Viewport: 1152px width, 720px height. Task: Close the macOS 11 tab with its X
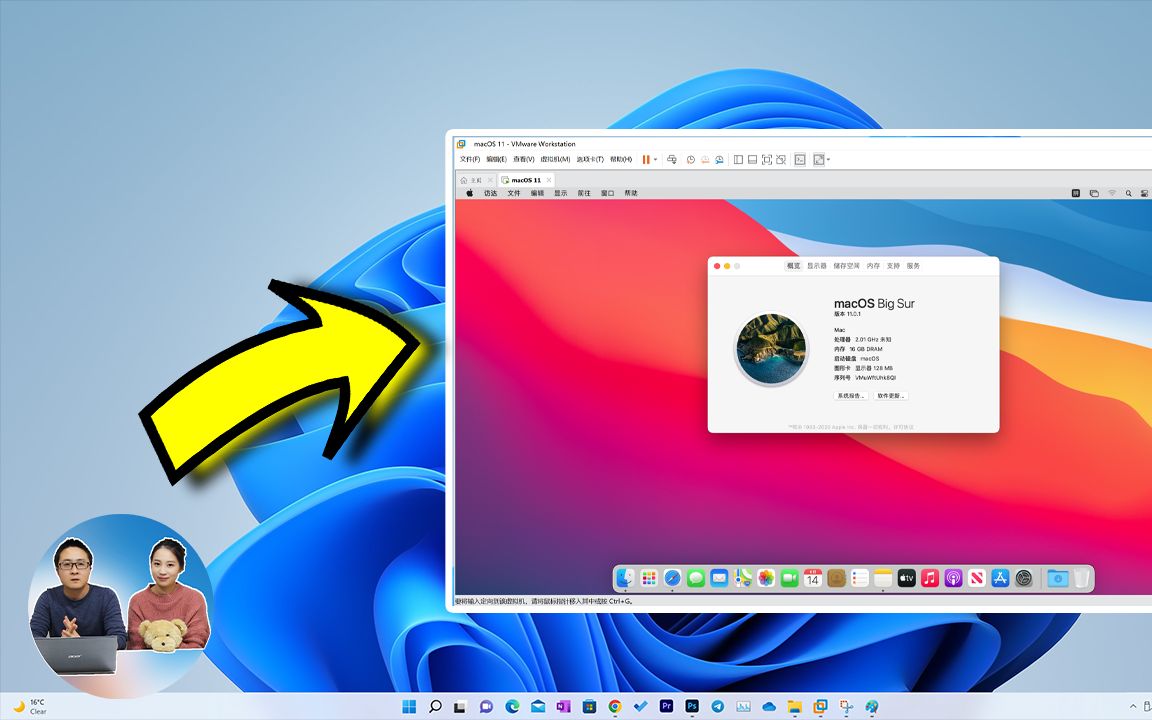tap(549, 180)
